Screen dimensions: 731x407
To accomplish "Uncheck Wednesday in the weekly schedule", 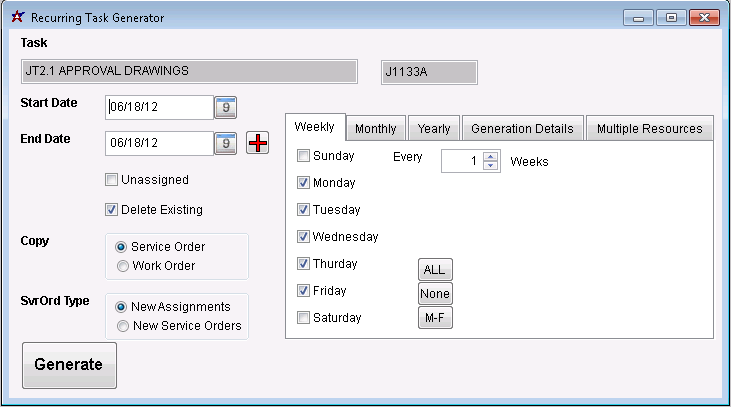I will [303, 237].
